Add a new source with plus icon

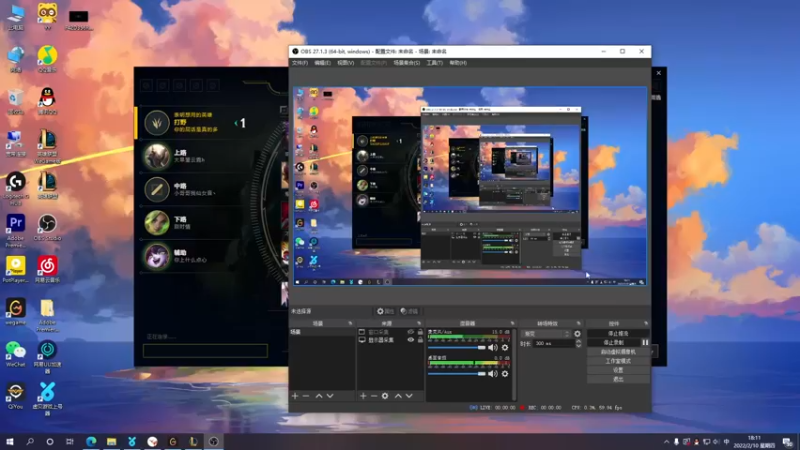(363, 396)
